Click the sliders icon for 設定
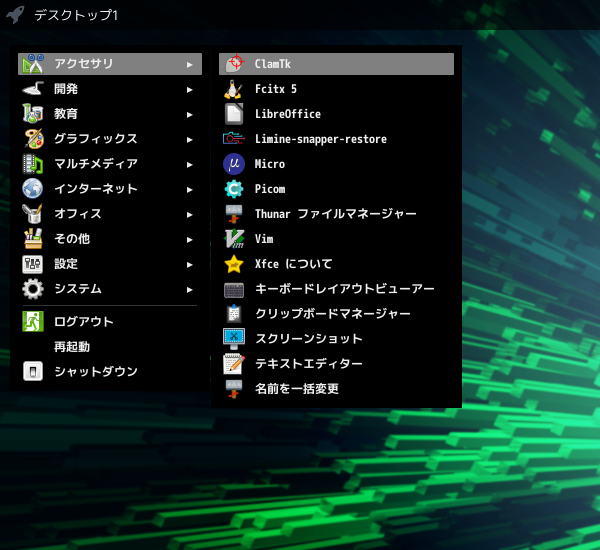 coord(33,264)
